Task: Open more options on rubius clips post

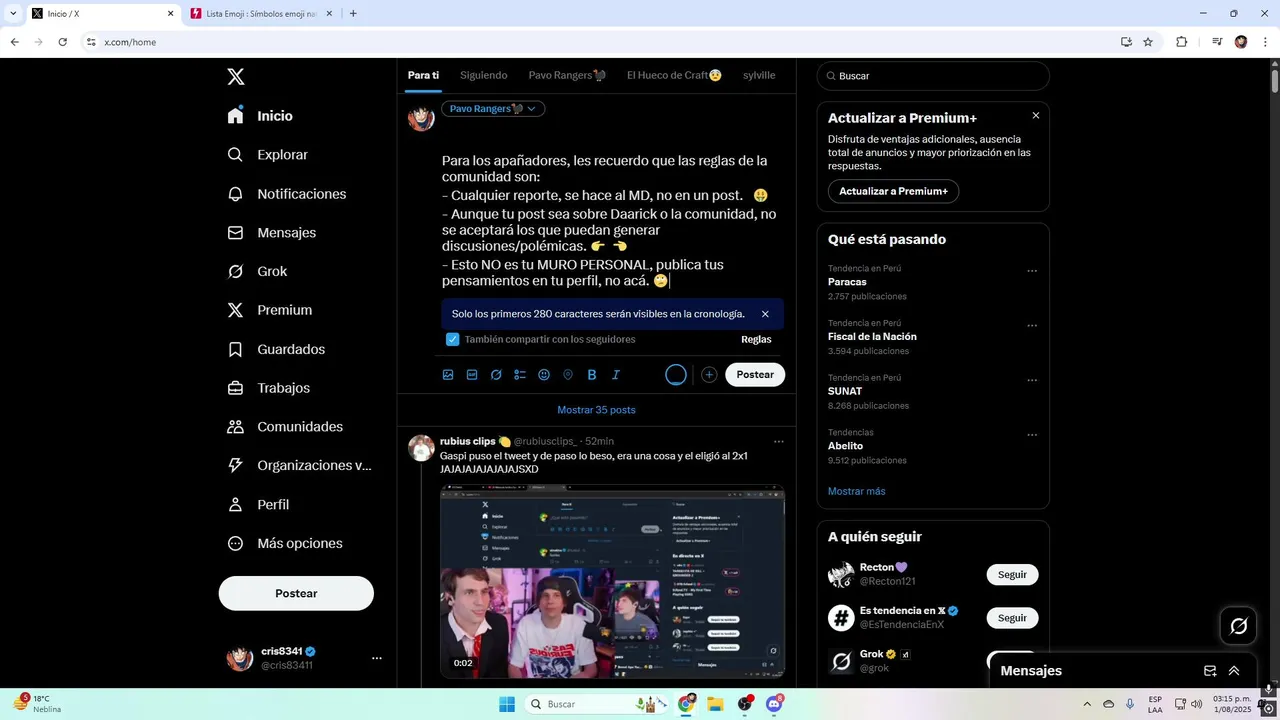Action: [x=779, y=442]
